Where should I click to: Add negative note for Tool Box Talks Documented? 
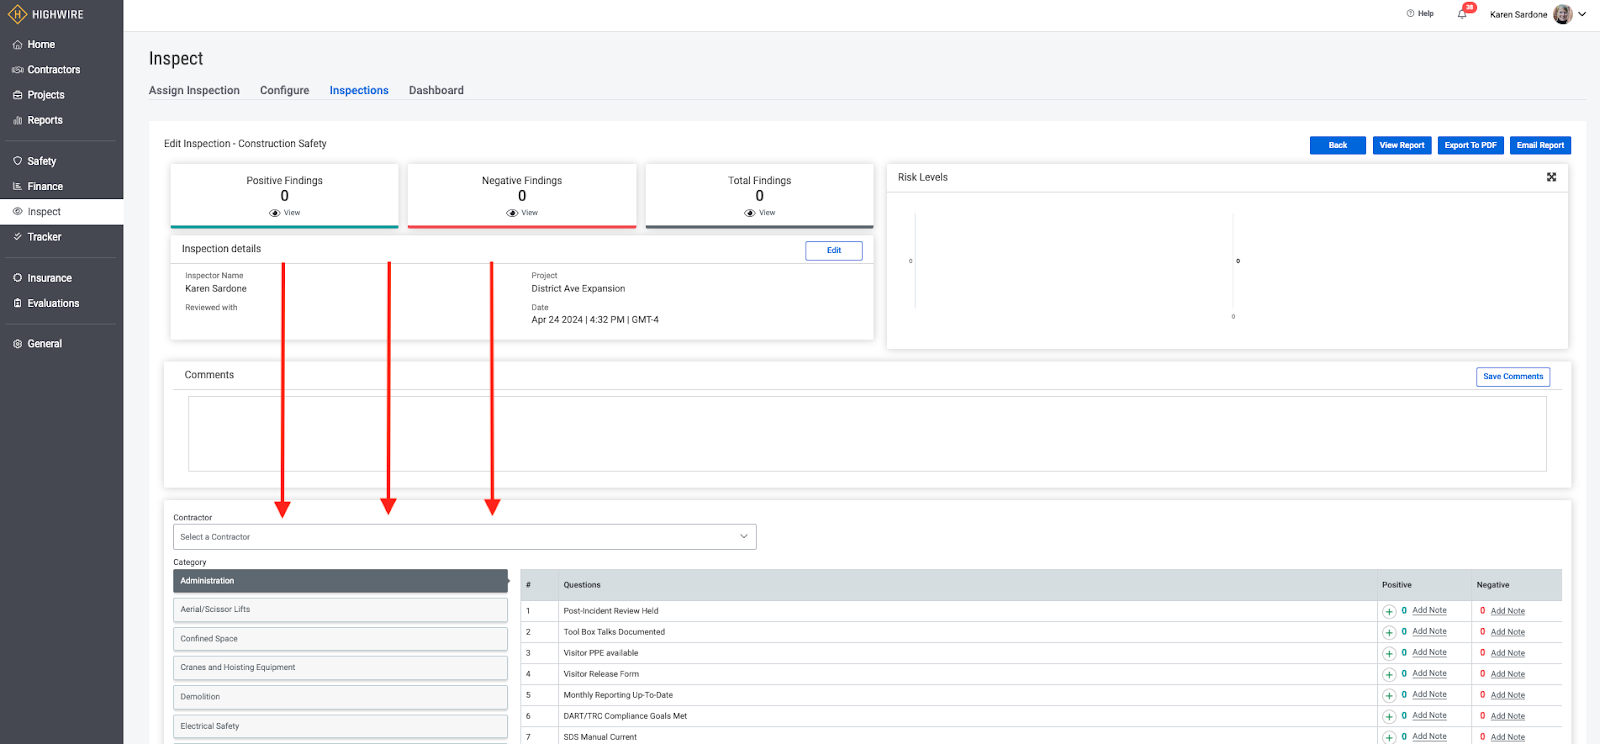click(x=1508, y=632)
